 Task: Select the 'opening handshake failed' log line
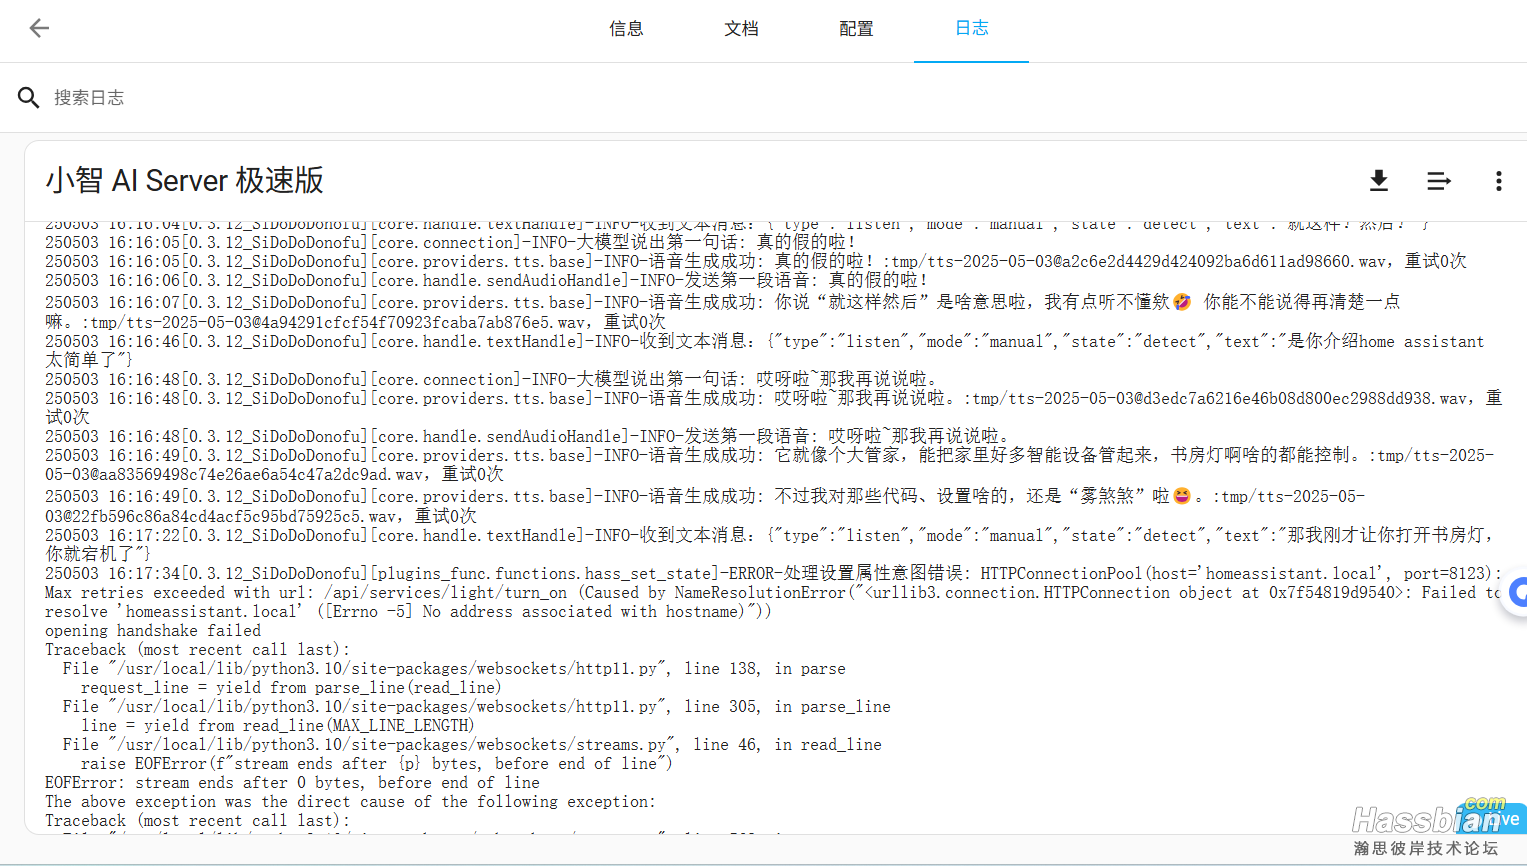click(153, 631)
